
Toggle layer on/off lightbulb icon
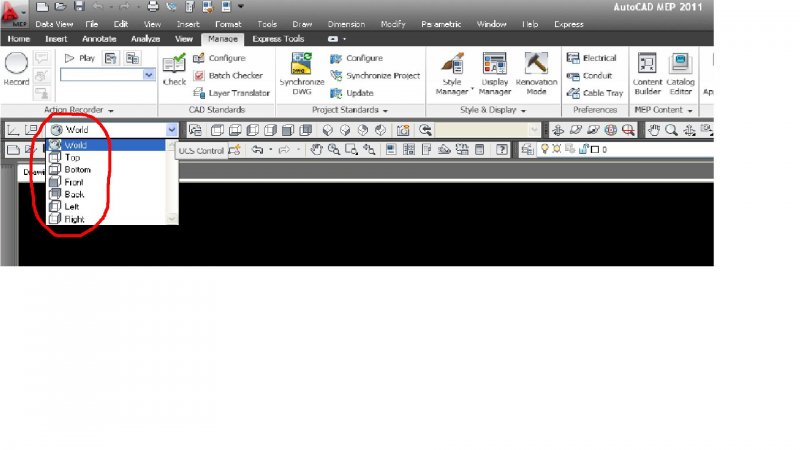click(x=545, y=149)
